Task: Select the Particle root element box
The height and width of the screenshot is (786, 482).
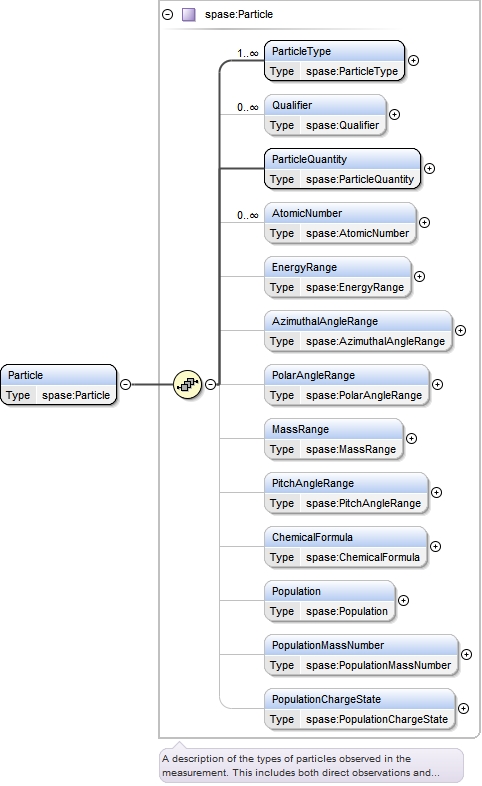Action: [59, 385]
